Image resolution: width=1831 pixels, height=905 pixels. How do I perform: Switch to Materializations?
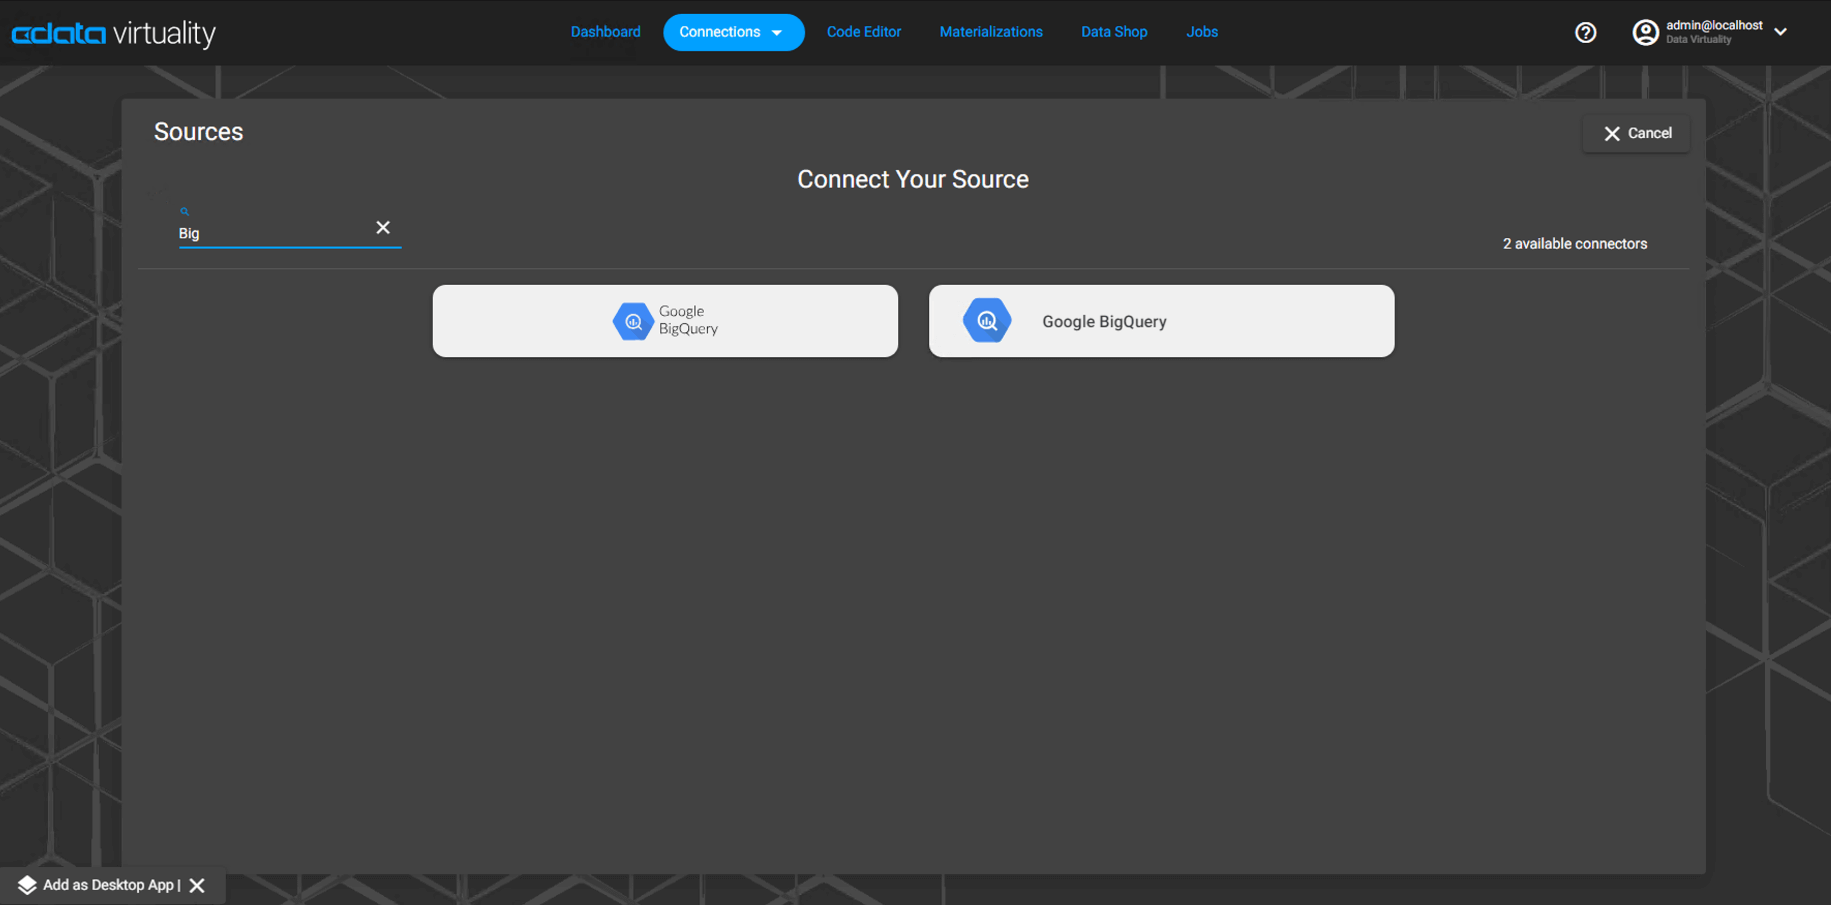[x=991, y=32]
